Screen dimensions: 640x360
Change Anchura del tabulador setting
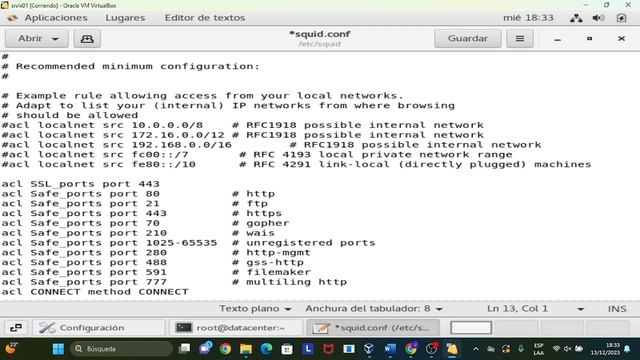(373, 309)
